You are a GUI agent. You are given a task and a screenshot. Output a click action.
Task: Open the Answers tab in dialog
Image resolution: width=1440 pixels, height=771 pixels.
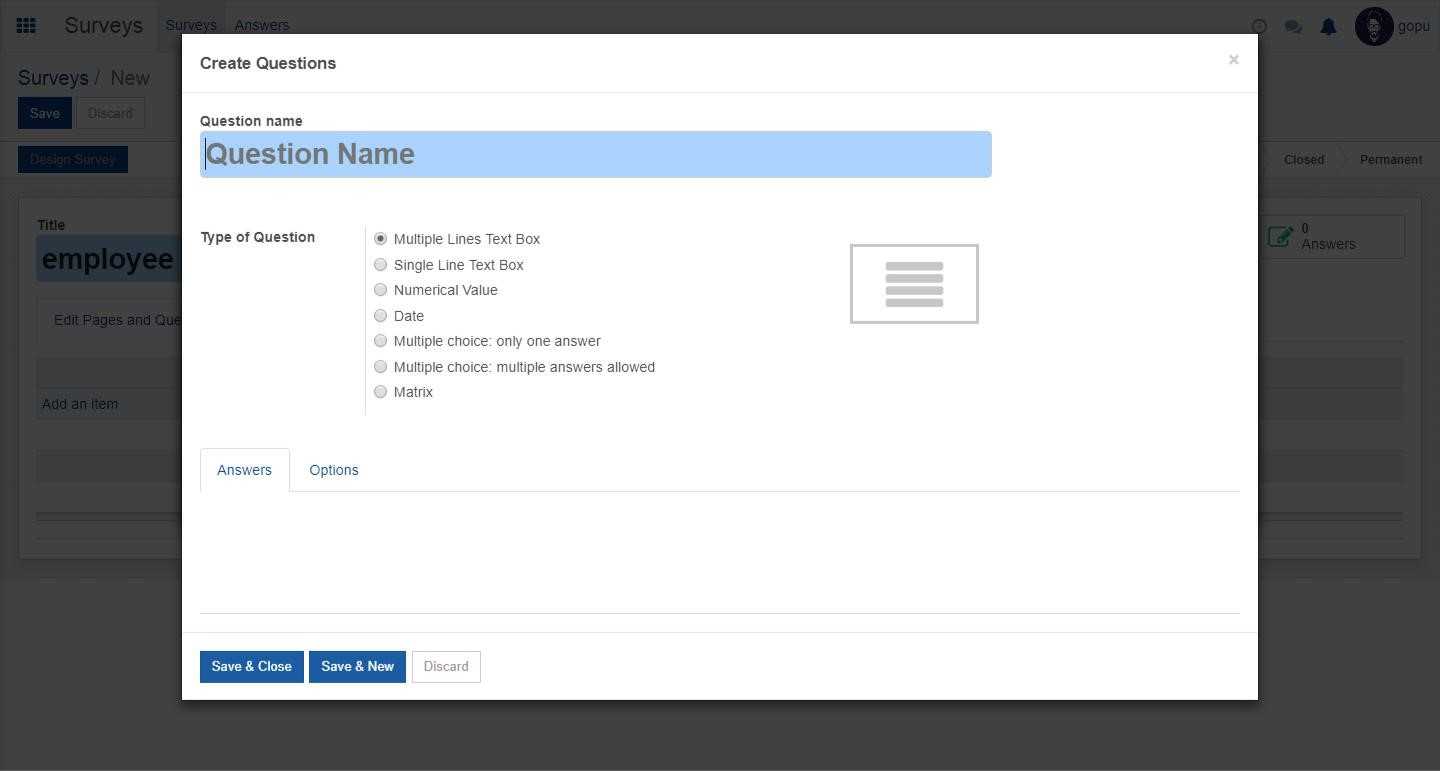tap(244, 470)
